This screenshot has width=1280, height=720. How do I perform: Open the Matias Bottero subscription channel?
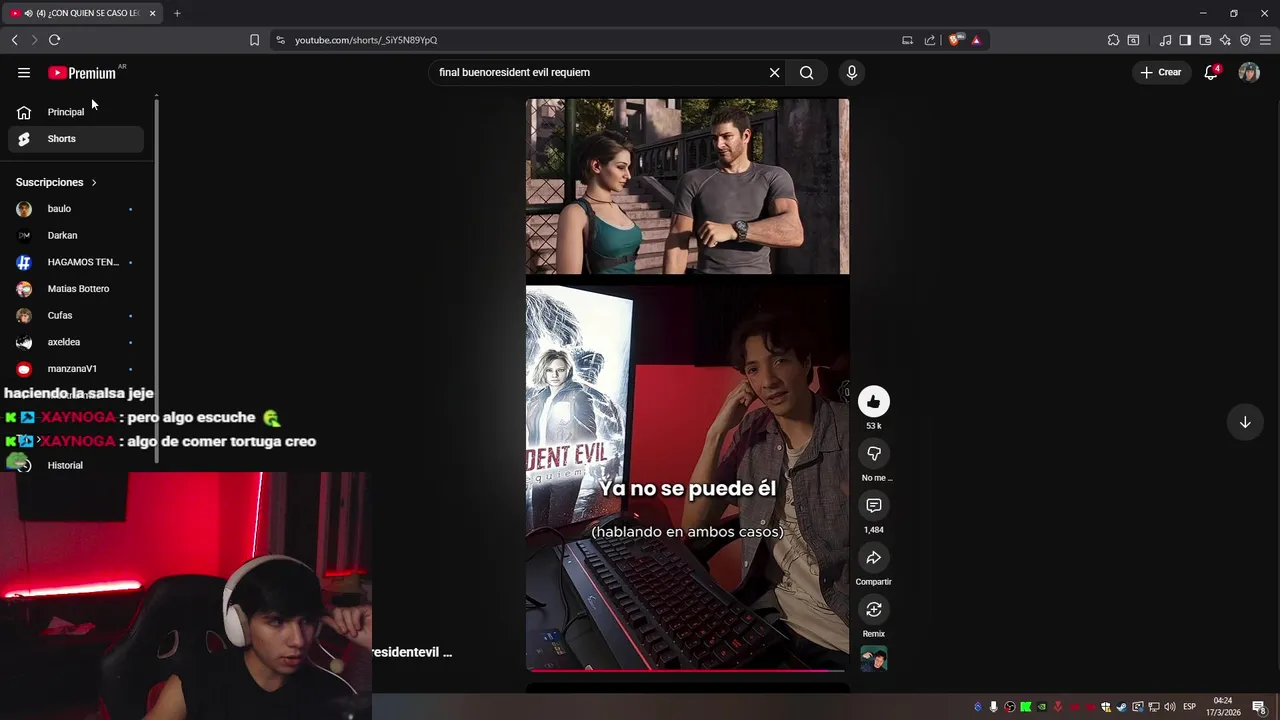click(x=76, y=289)
